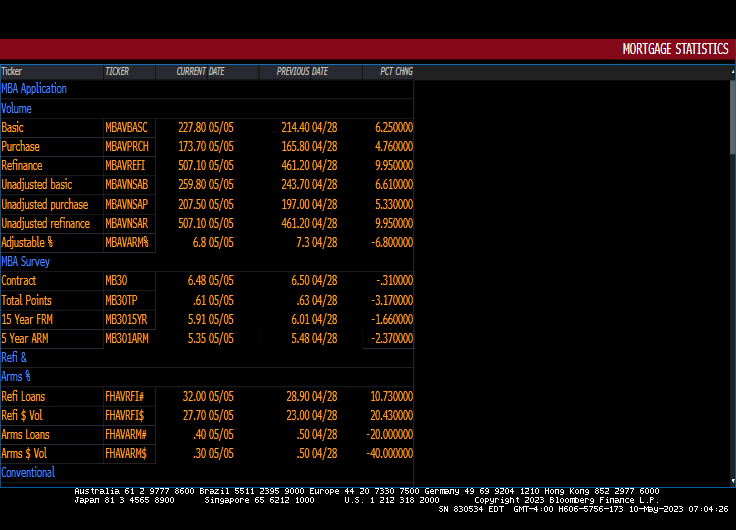
Task: Open the Volume subsection heading
Action: click(x=17, y=108)
